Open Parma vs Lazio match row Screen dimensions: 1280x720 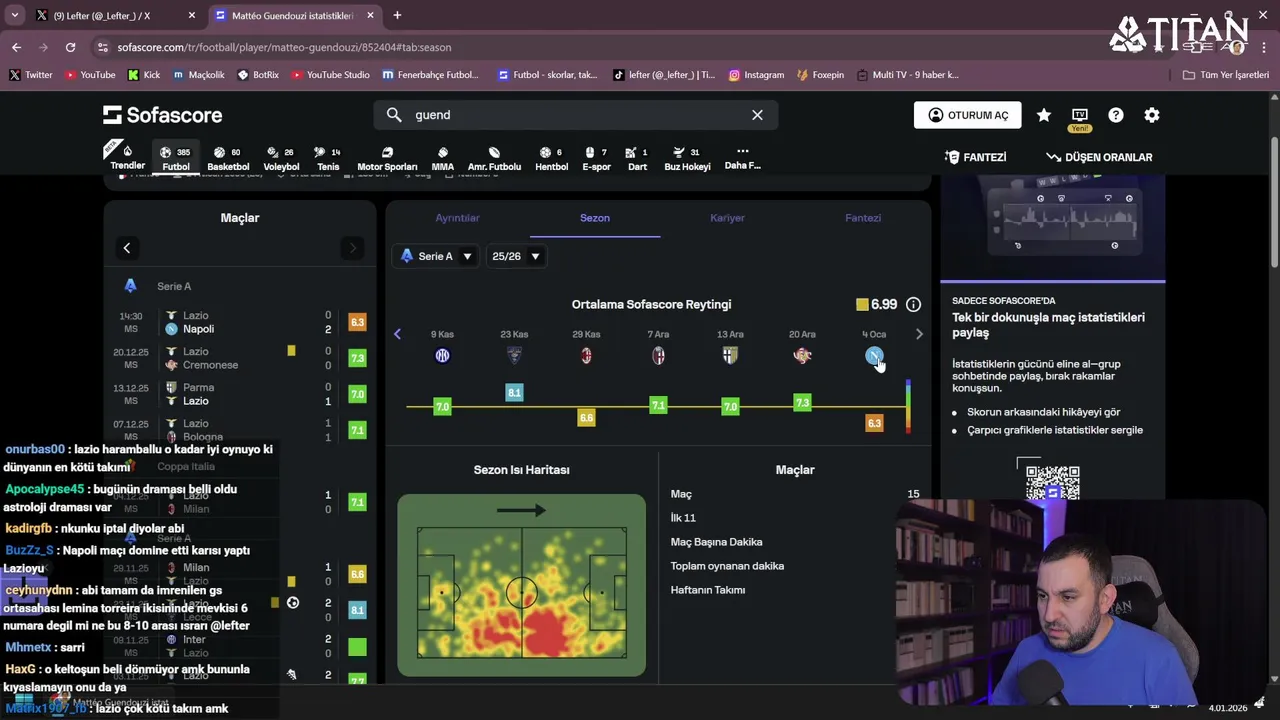coord(240,394)
